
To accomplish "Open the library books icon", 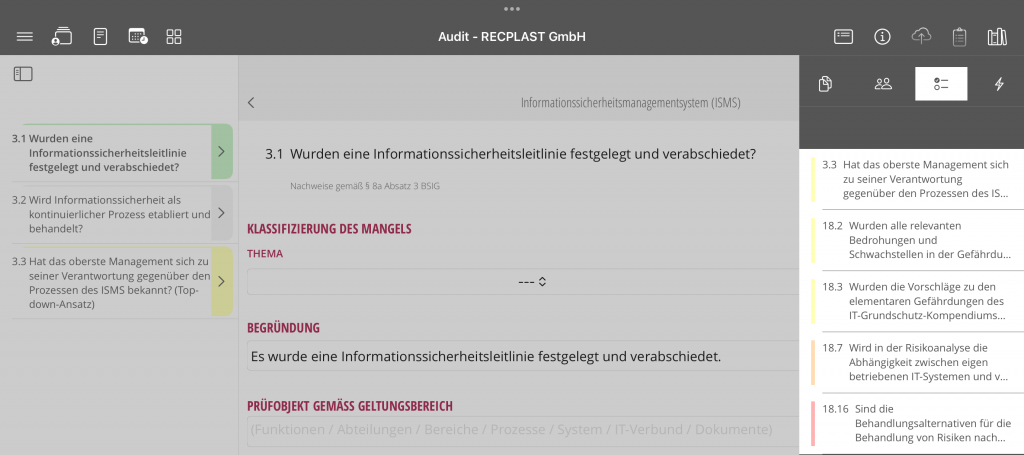I will (996, 37).
